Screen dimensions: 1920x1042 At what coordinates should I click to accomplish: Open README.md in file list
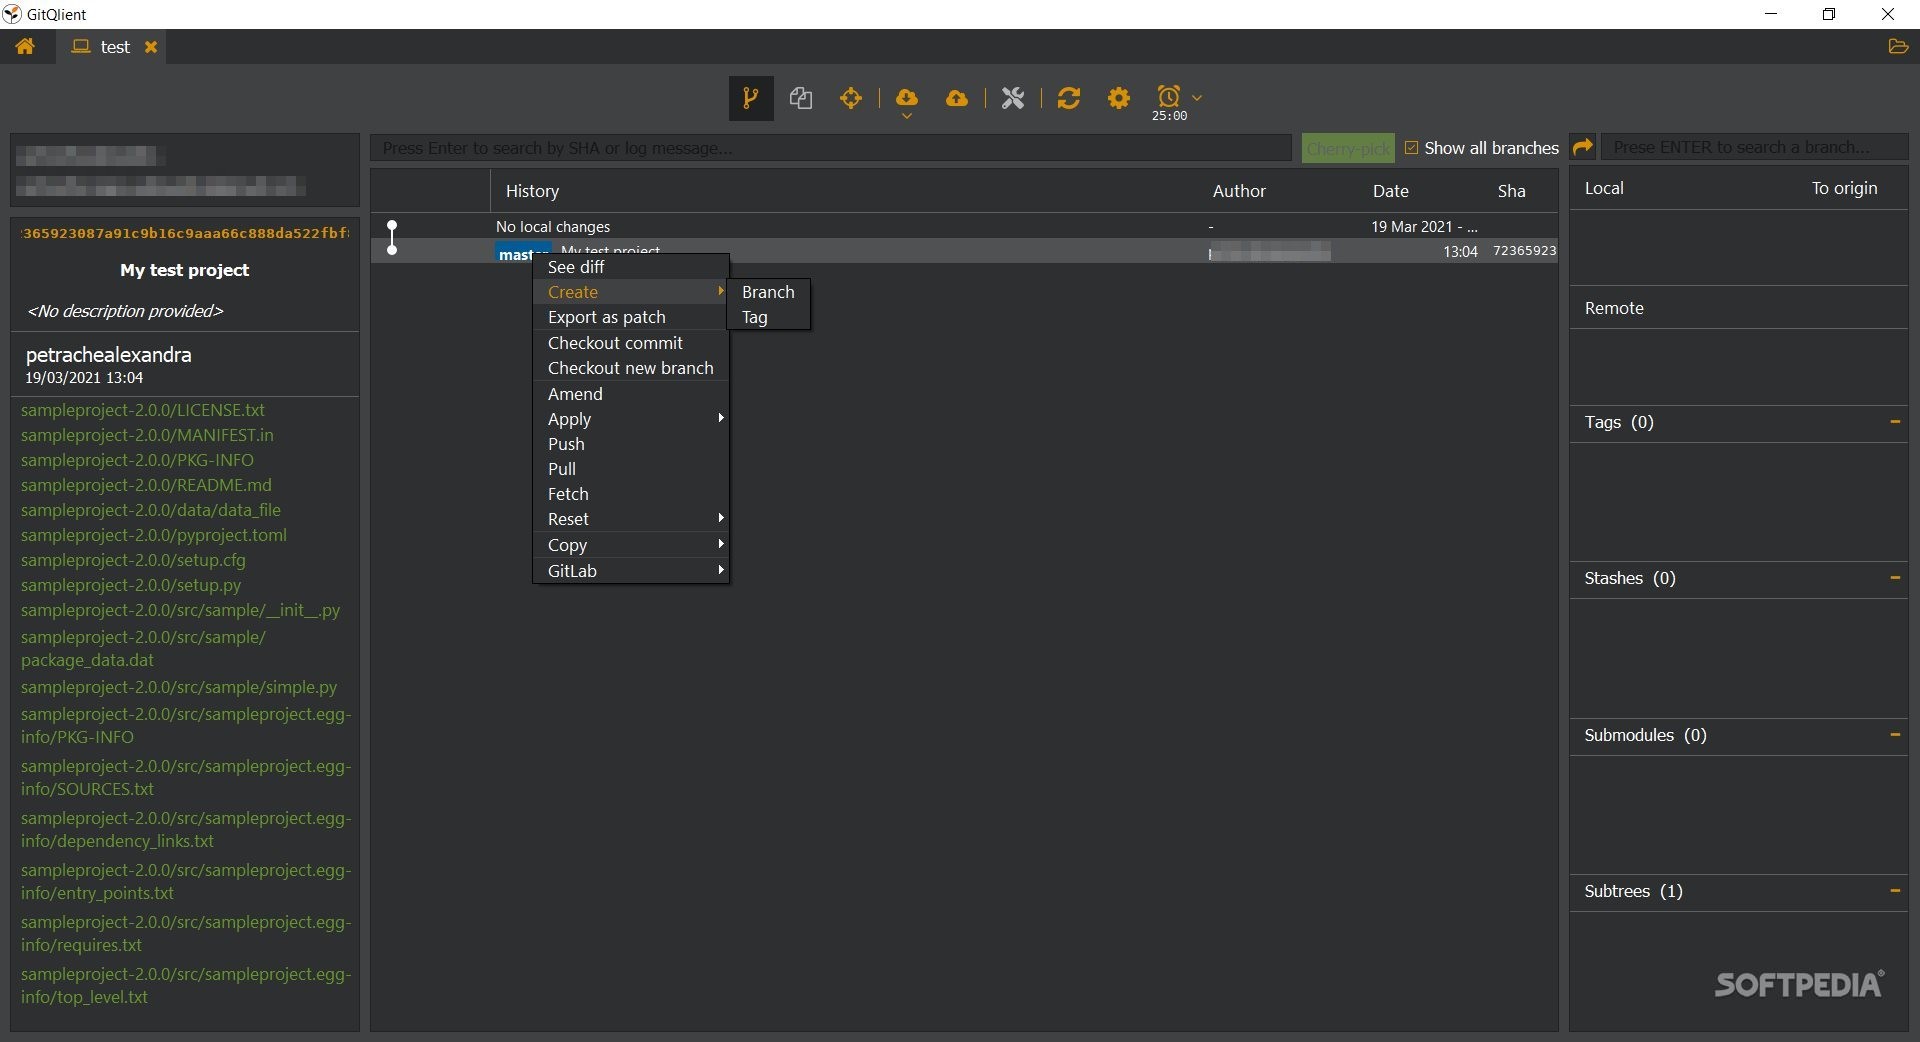(x=146, y=485)
